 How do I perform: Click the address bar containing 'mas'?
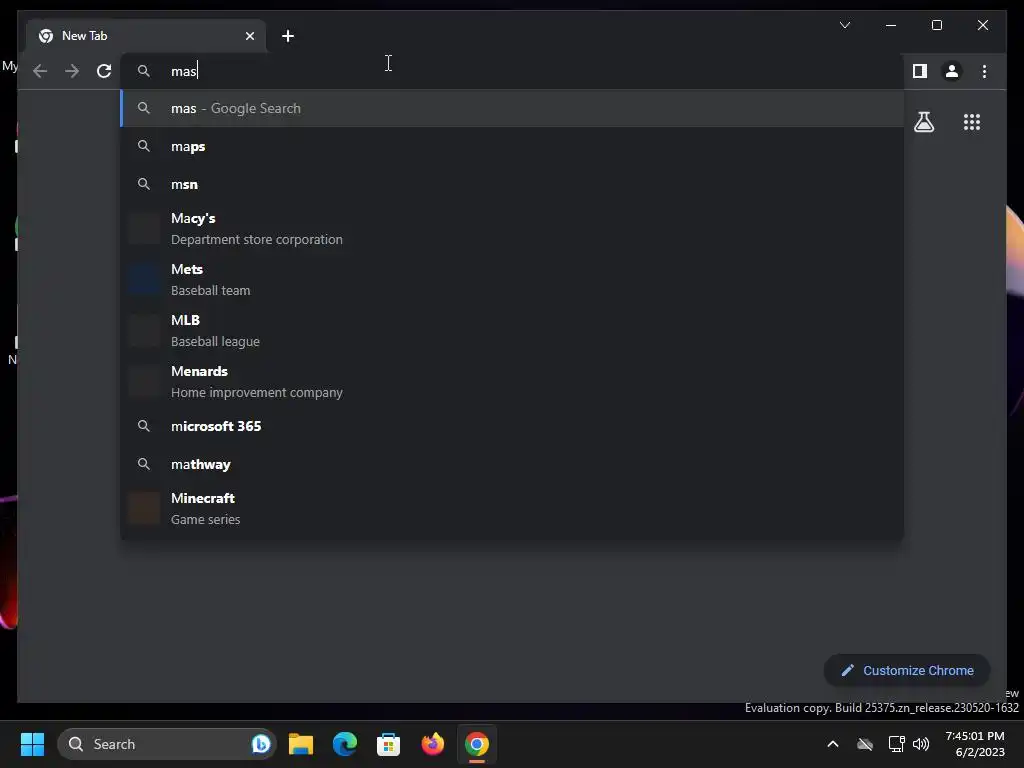coord(511,71)
